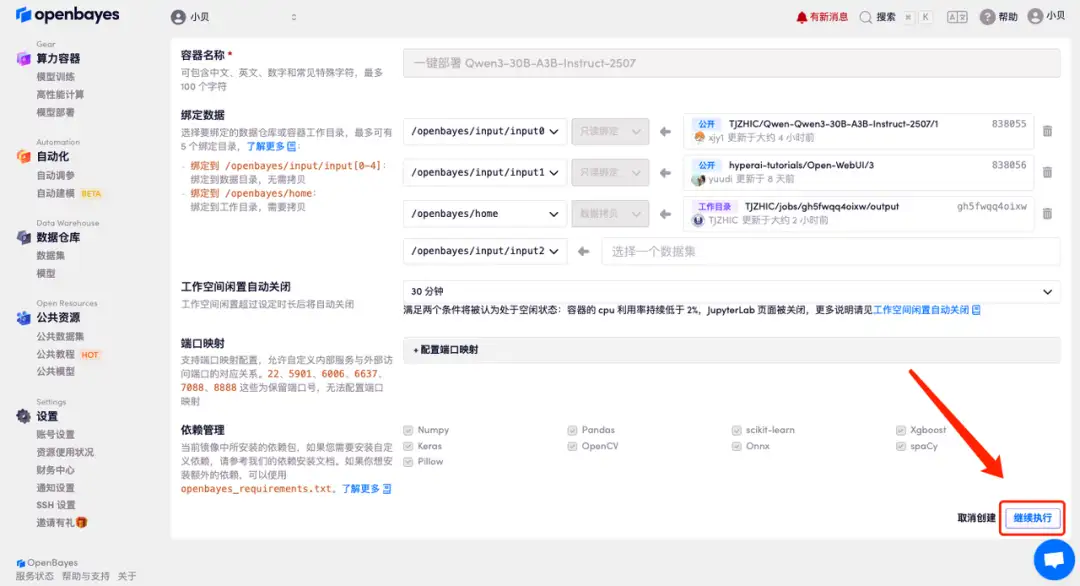Viewport: 1080px width, 586px height.
Task: Go to 自动建模 BETA in sidebar
Action: (69, 193)
